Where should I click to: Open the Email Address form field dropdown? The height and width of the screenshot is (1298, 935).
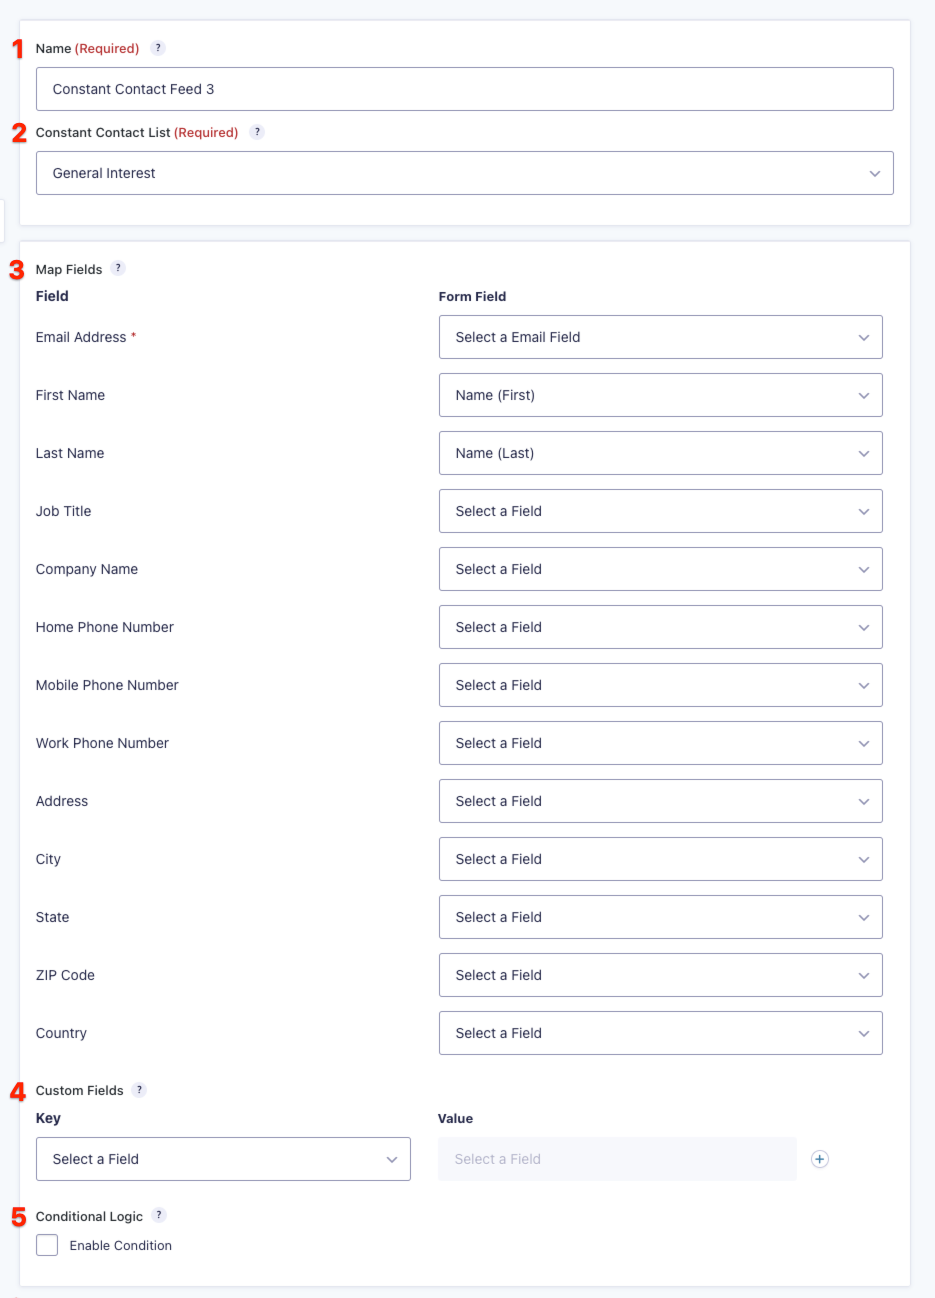[x=660, y=337]
